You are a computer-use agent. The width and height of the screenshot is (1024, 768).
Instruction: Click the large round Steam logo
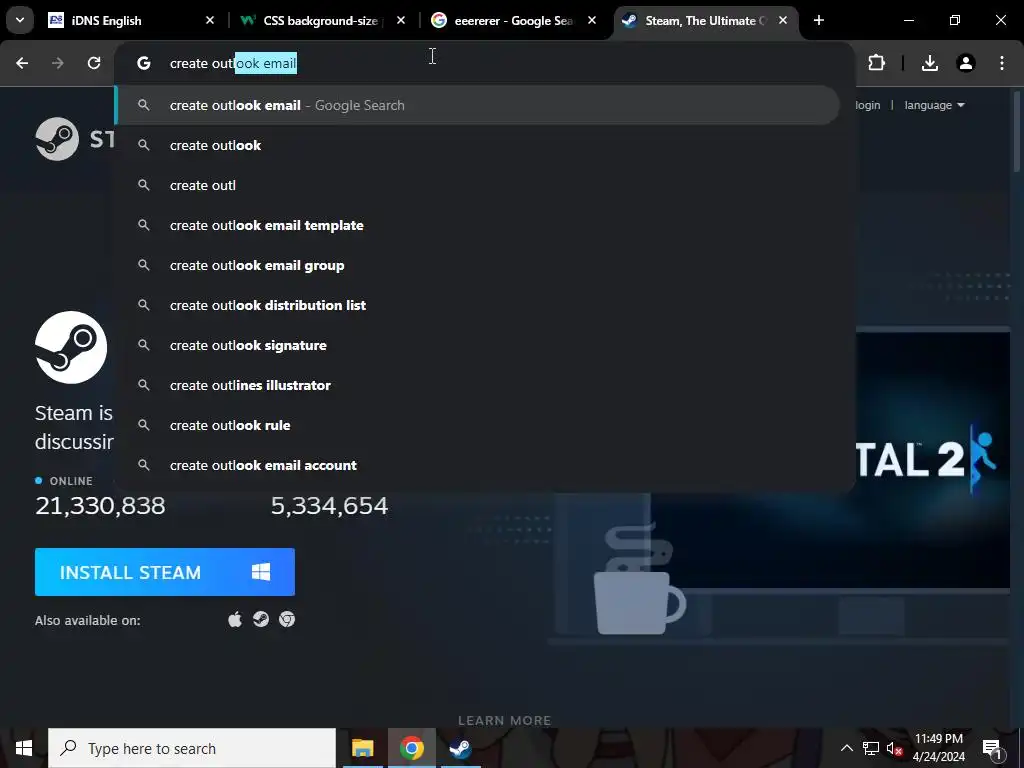(71, 347)
